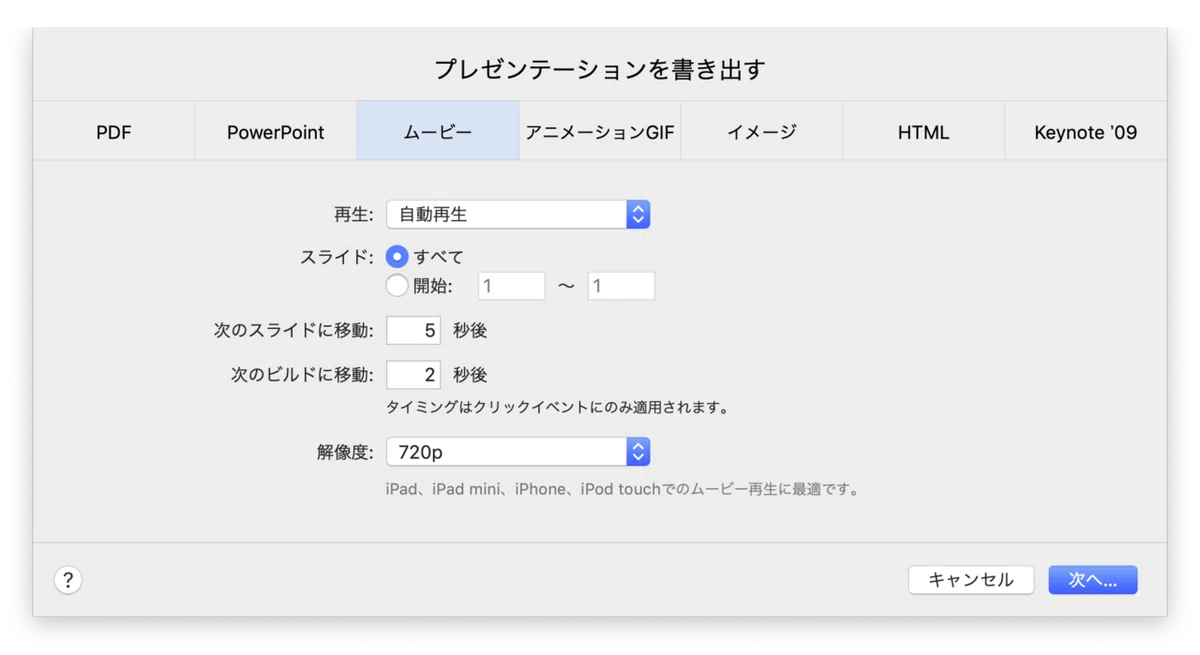
Task: Open the help question mark button
Action: click(68, 580)
